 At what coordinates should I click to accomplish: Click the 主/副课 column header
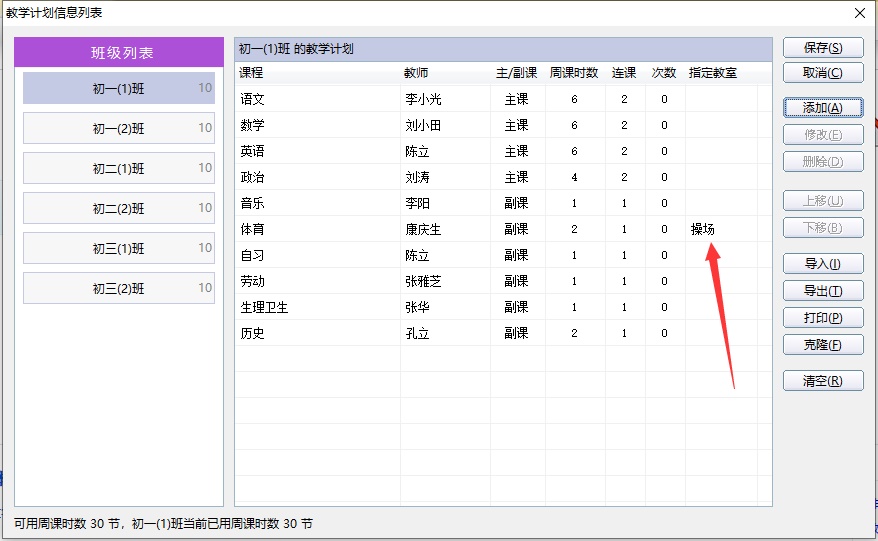pyautogui.click(x=516, y=73)
